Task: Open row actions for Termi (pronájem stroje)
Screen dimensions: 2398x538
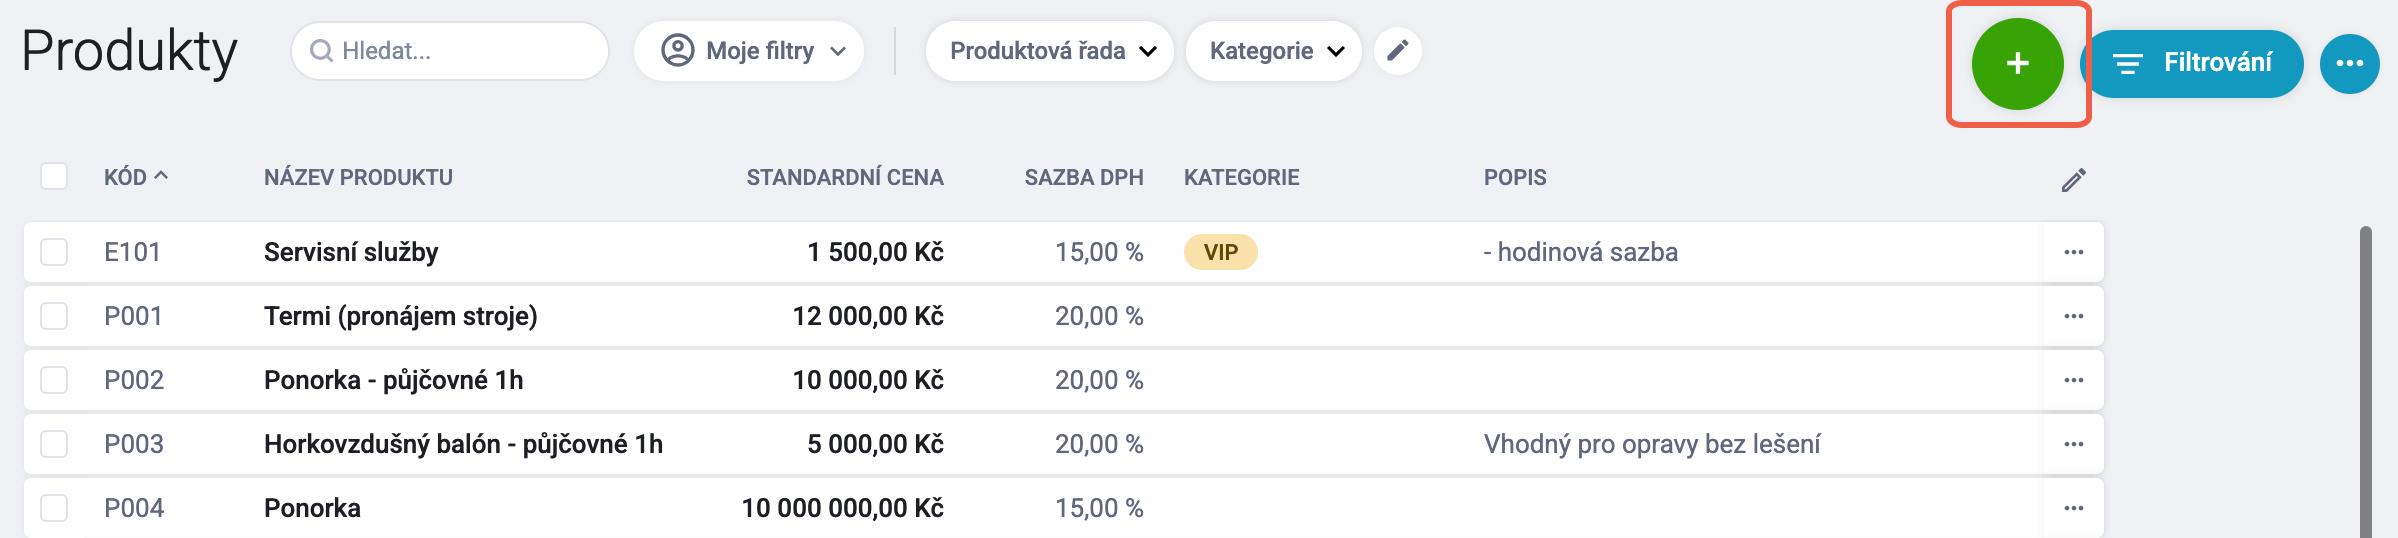Action: click(x=2073, y=316)
